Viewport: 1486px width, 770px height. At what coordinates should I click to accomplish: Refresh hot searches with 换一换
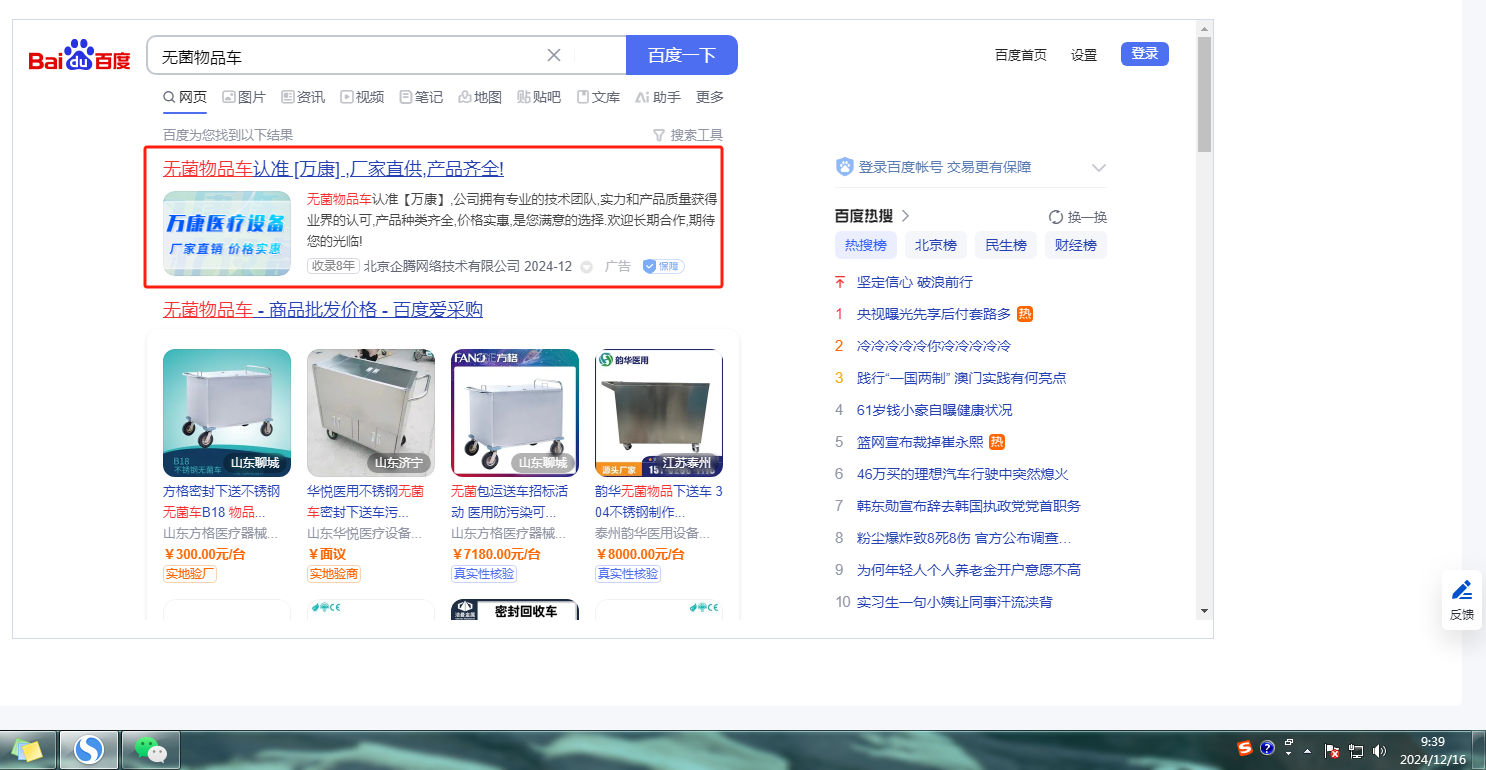tap(1078, 217)
